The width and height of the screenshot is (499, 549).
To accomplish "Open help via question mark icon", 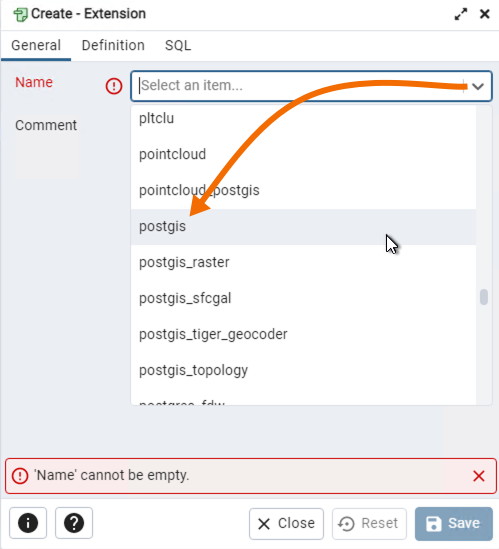I will (x=74, y=523).
